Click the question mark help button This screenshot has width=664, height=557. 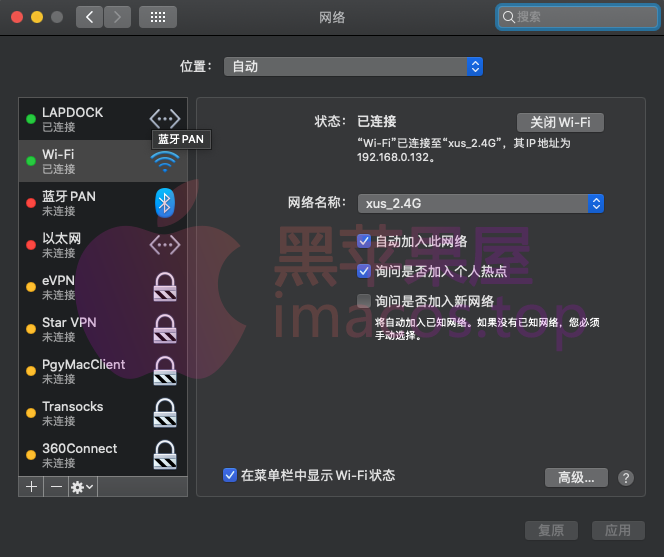tap(626, 478)
